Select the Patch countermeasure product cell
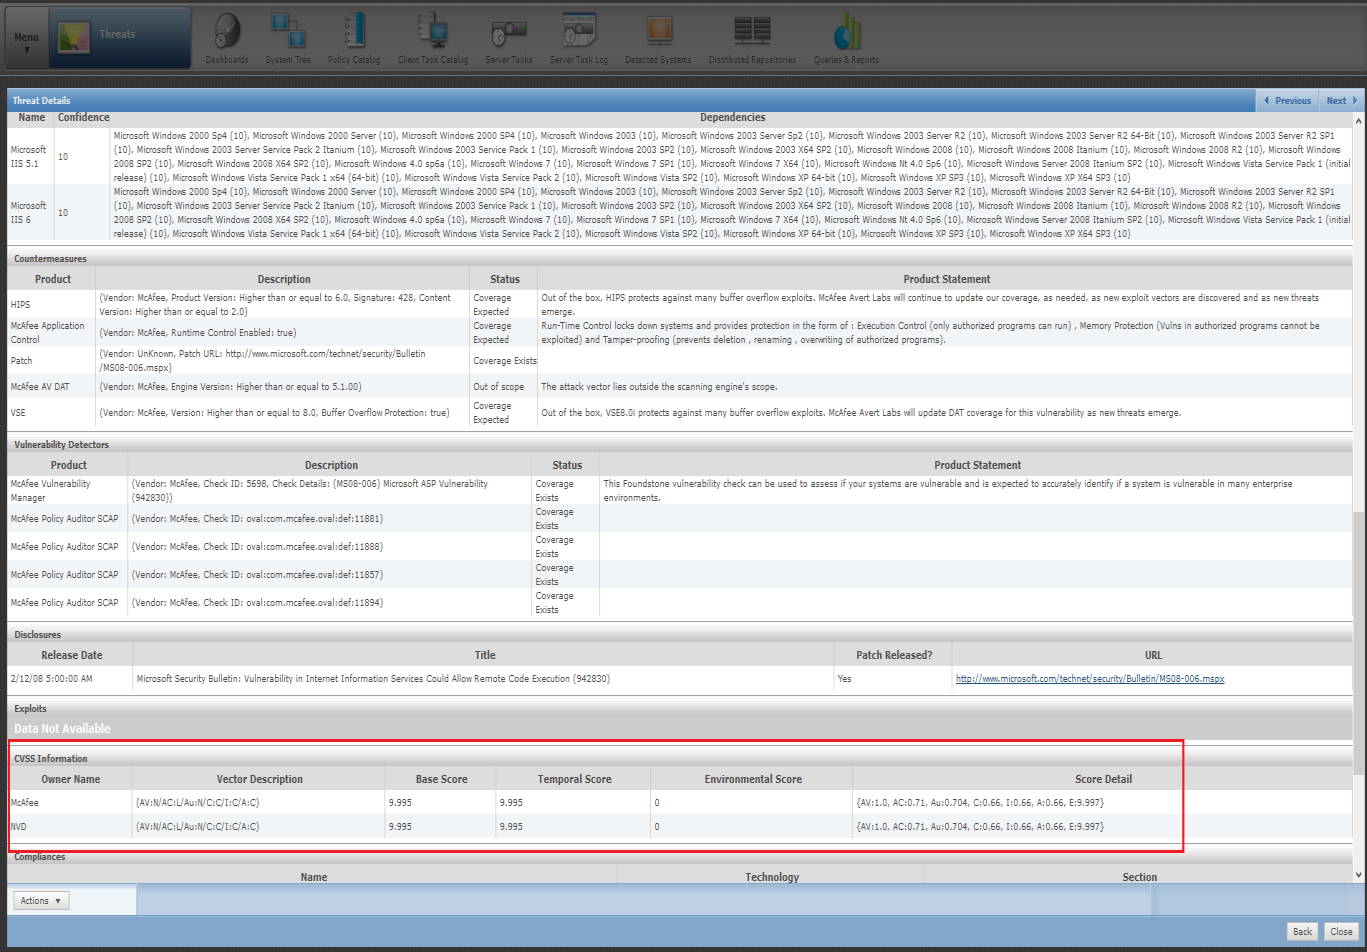This screenshot has width=1367, height=952. click(51, 361)
